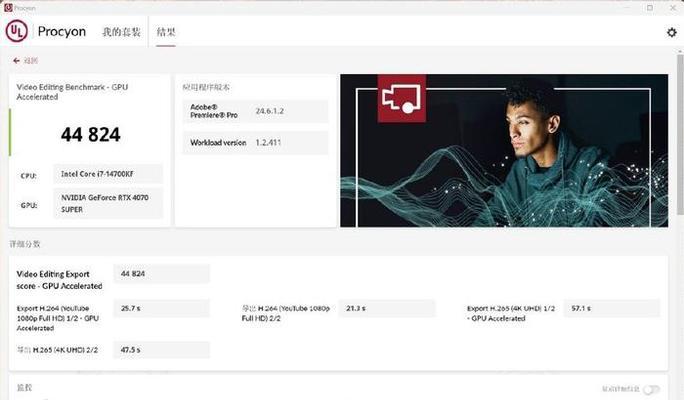The height and width of the screenshot is (400, 684).
Task: Click the NVIDIA GeForce RTX 4070 SUPER value
Action: point(108,203)
